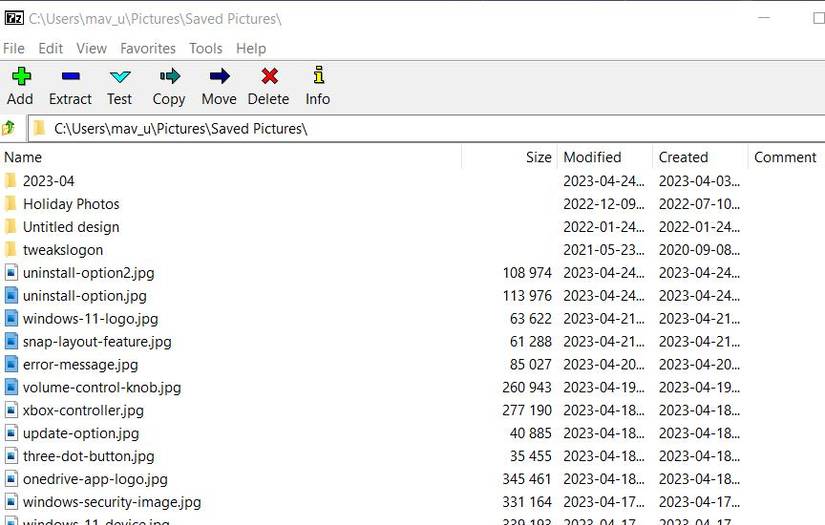The width and height of the screenshot is (825, 525).
Task: Click the size value 35 455
Action: (x=530, y=456)
